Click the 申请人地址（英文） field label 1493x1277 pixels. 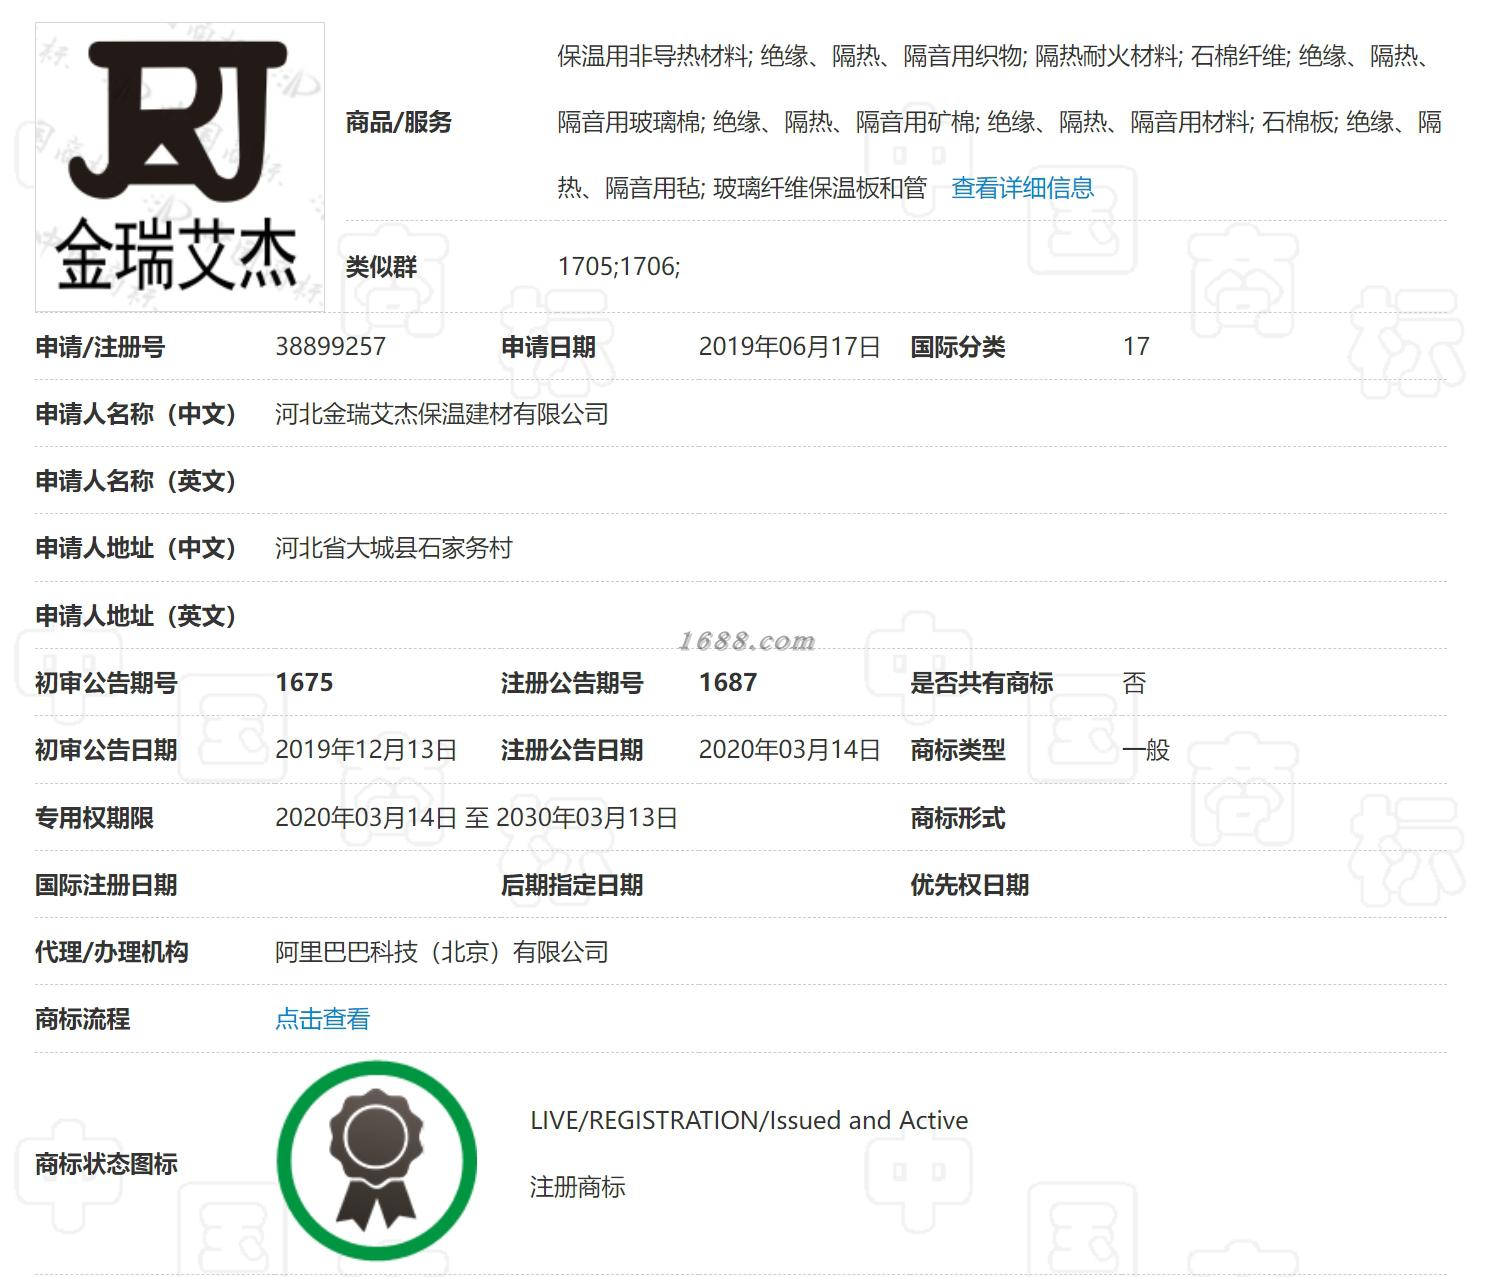coord(136,616)
